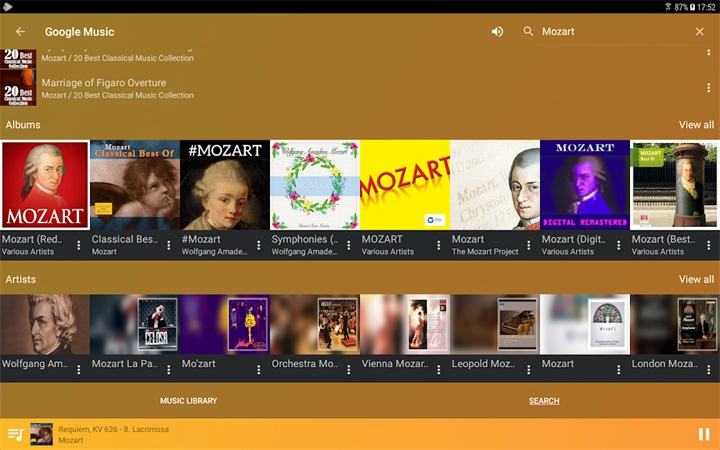Select the Search tab

tap(544, 401)
